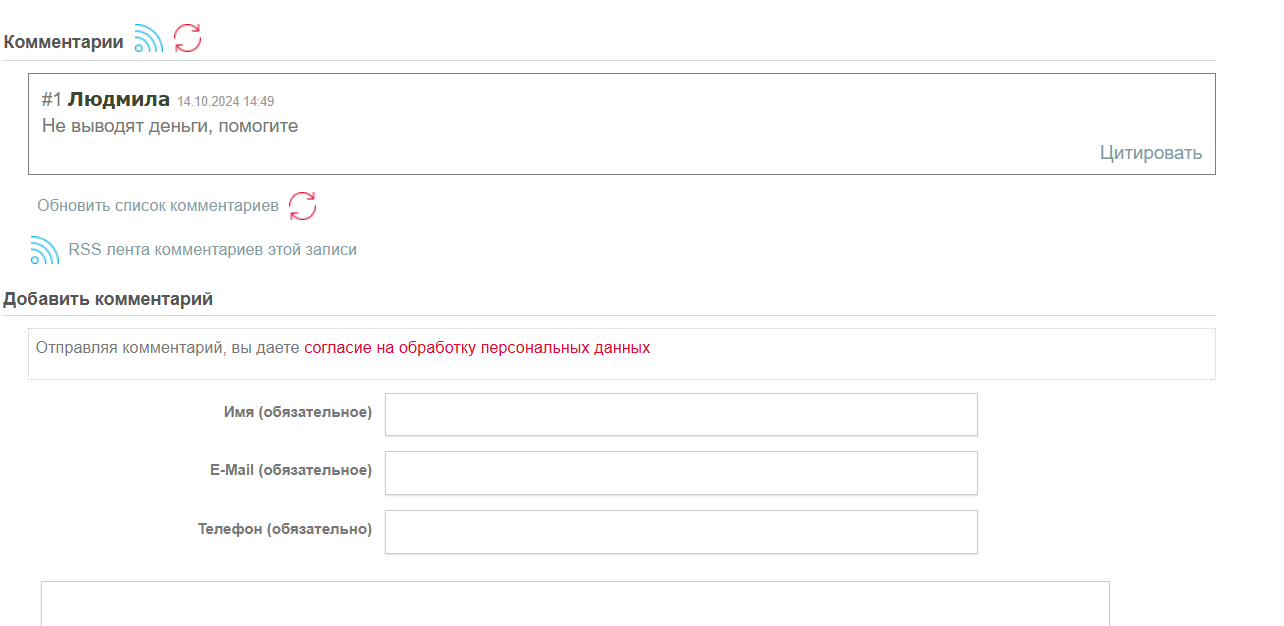Click the red refresh icon beside Комментарии heading
The height and width of the screenshot is (626, 1284).
tap(188, 39)
